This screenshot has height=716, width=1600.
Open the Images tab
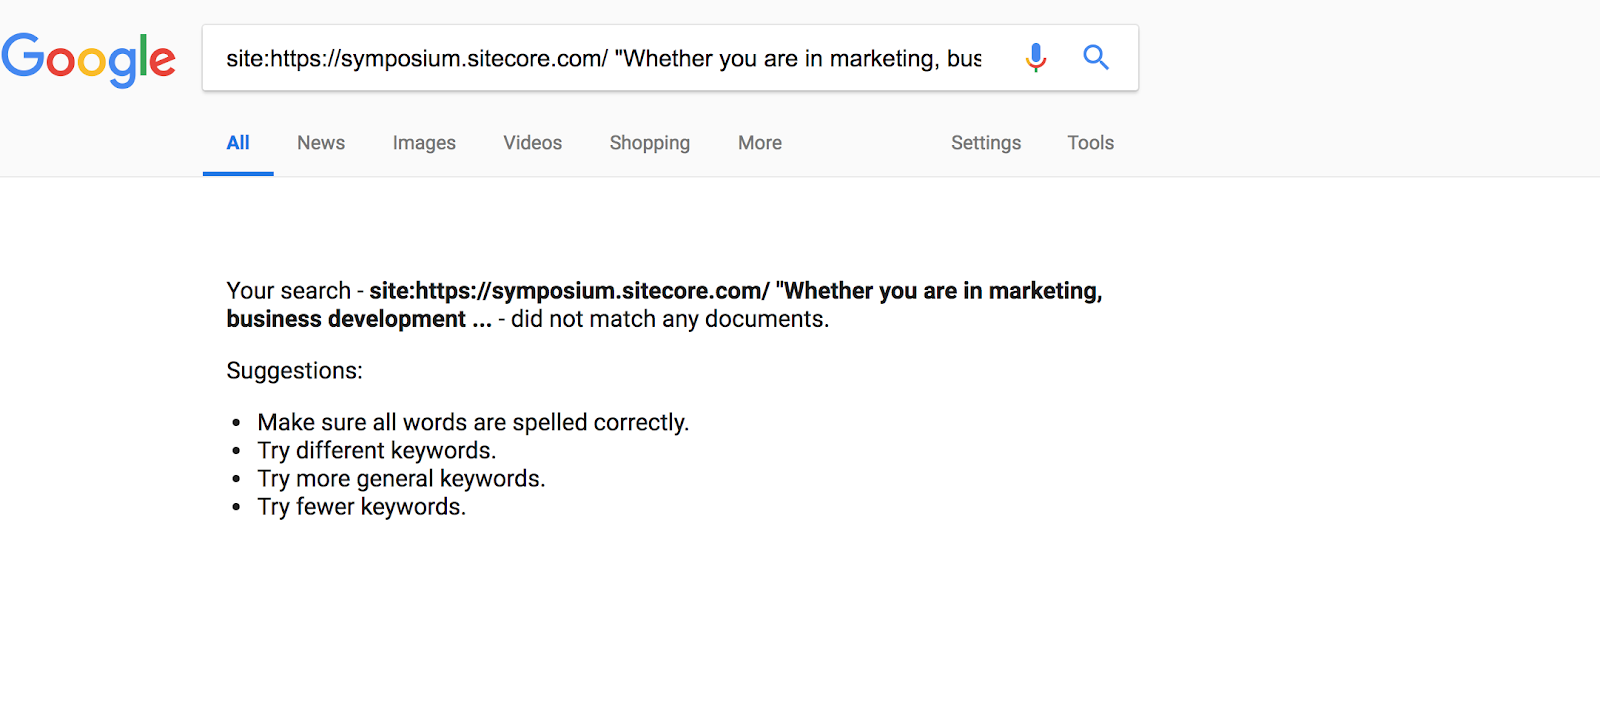pos(424,143)
